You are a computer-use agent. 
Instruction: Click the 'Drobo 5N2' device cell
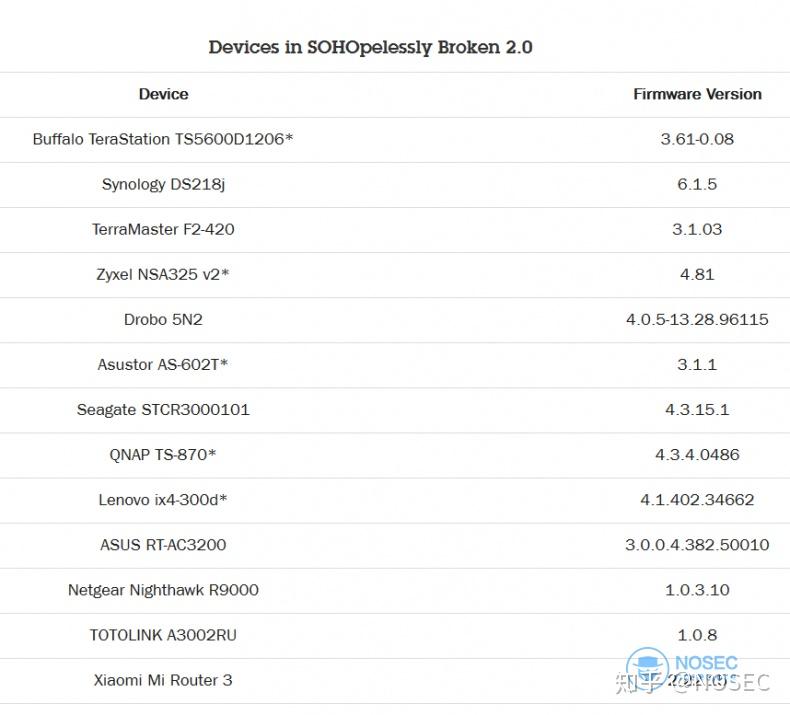[x=163, y=319]
